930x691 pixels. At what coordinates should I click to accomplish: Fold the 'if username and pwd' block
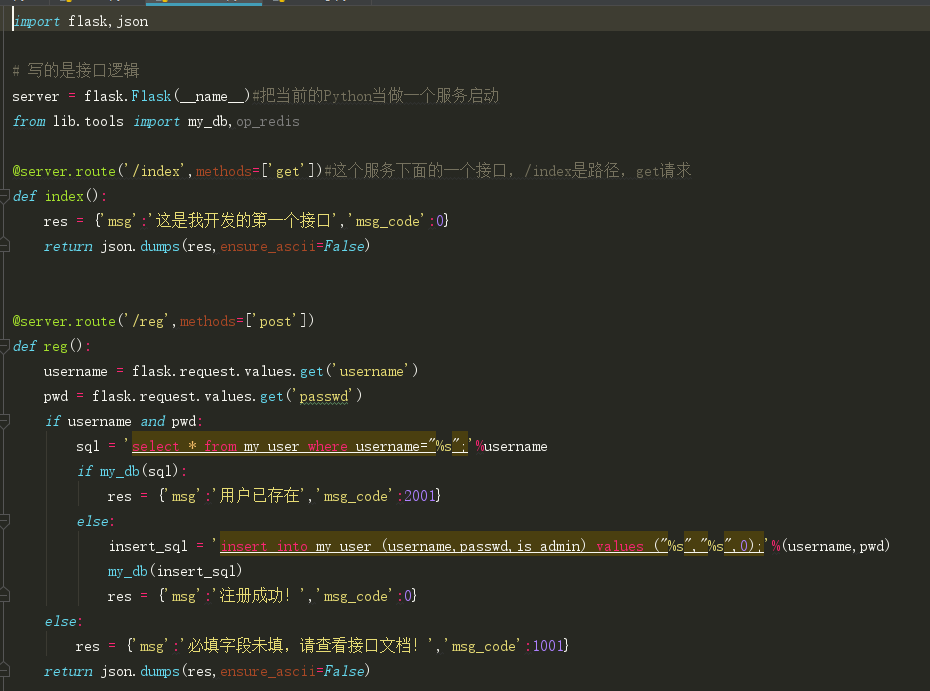[x=4, y=421]
